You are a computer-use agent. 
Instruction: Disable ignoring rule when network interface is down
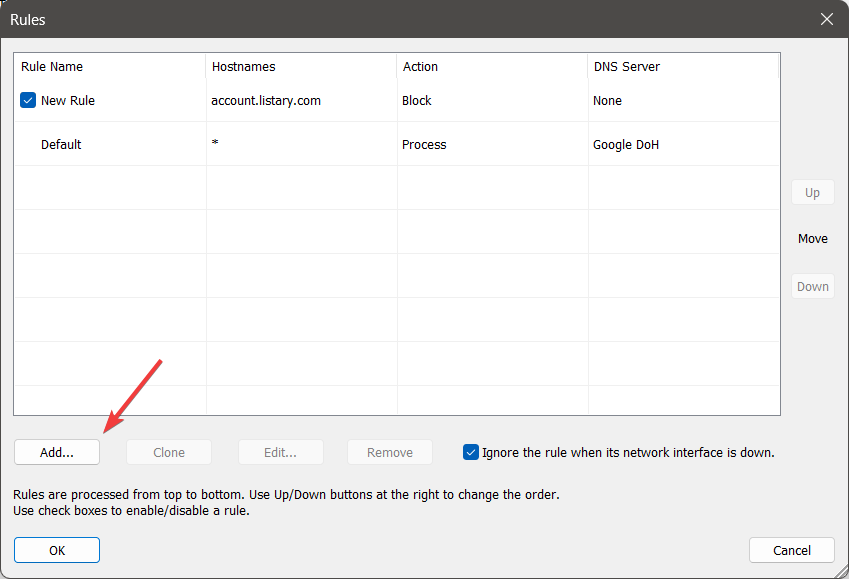click(x=472, y=452)
